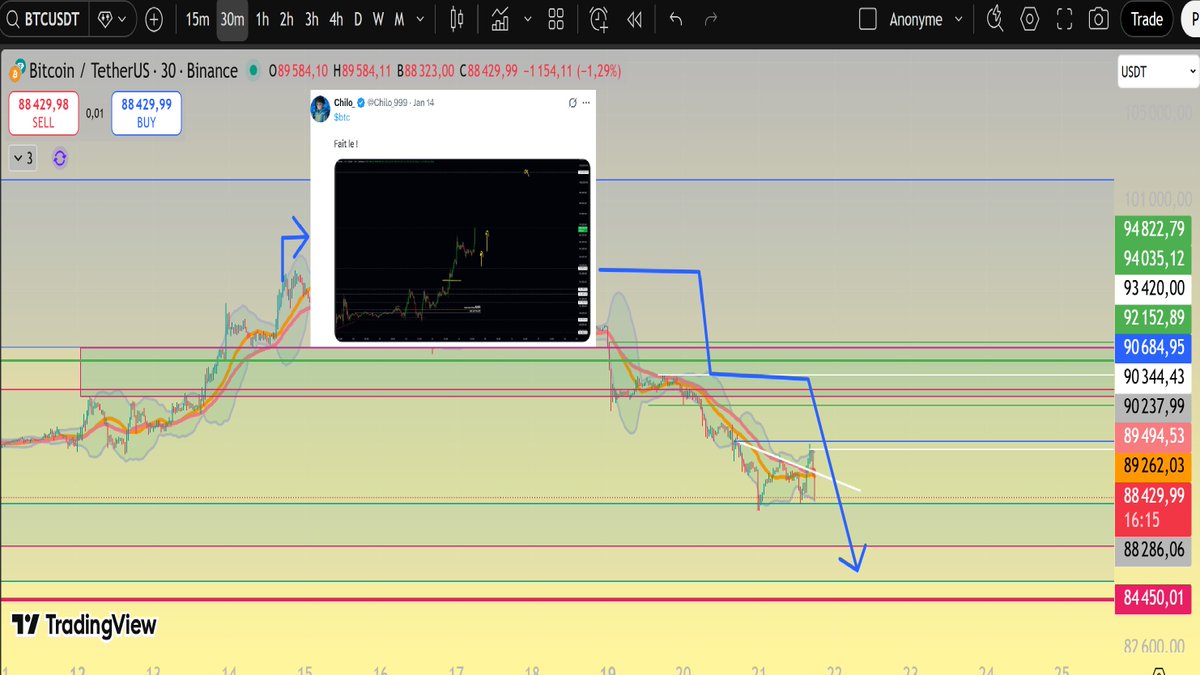Expand the timeframe list dropdown arrow
The width and height of the screenshot is (1200, 675).
click(421, 19)
